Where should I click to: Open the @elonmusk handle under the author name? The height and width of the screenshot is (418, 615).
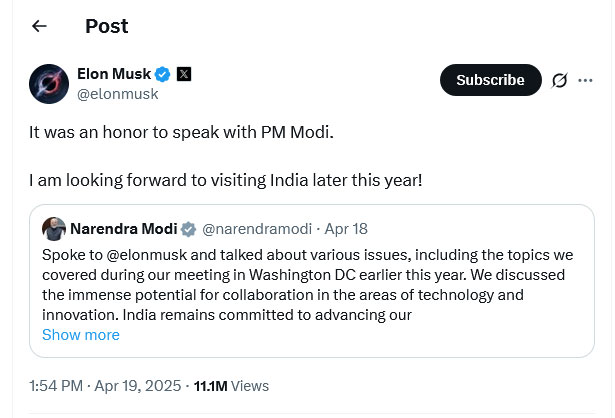tap(117, 94)
